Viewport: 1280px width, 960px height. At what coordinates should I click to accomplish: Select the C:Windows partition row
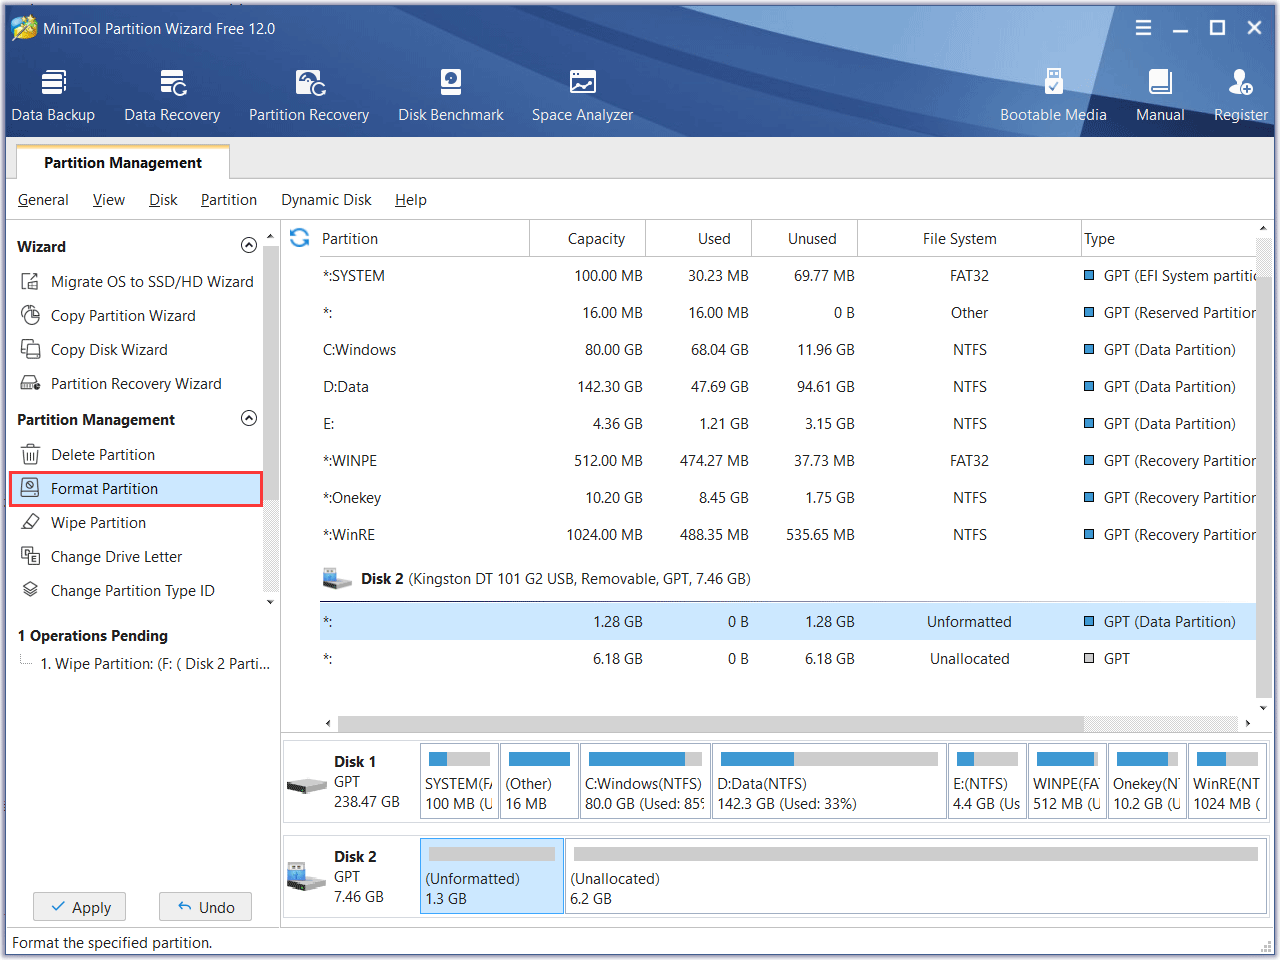click(x=788, y=350)
